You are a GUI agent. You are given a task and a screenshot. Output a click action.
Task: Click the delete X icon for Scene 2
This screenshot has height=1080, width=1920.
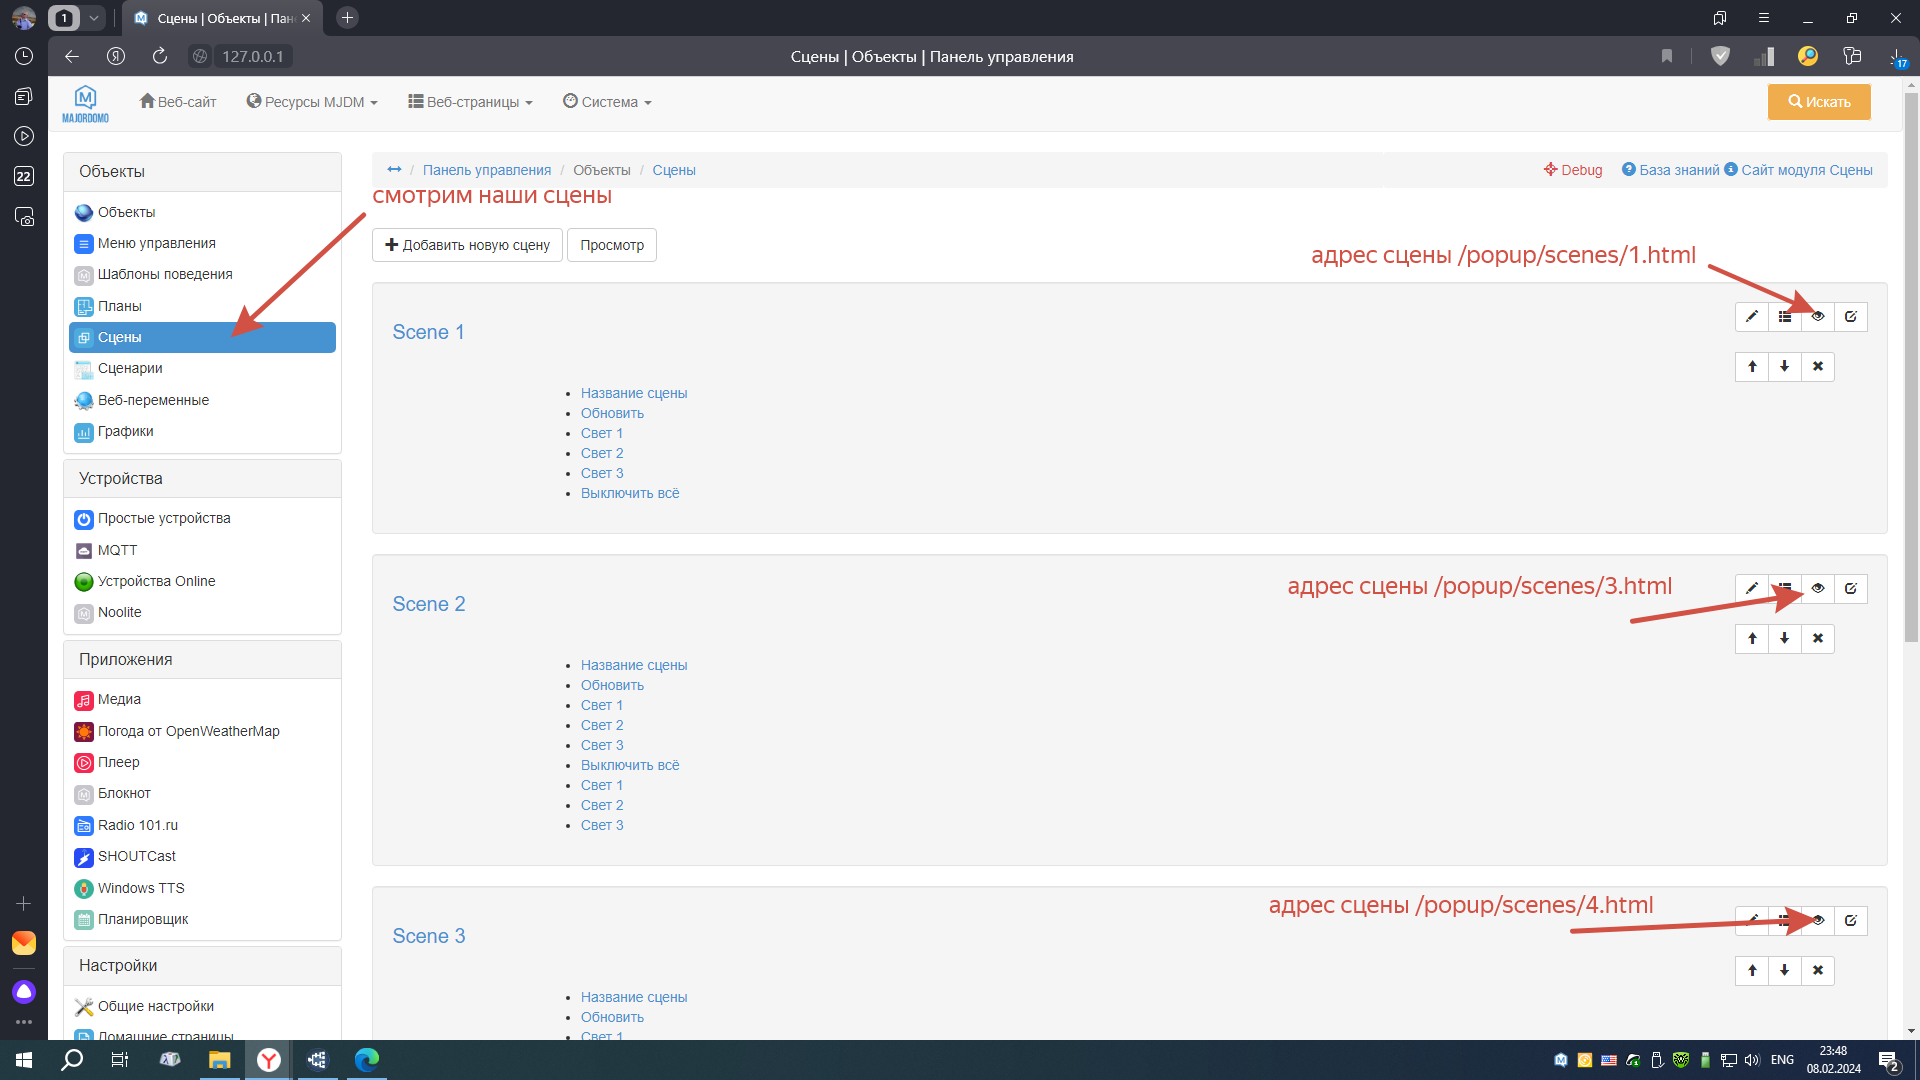click(1818, 639)
